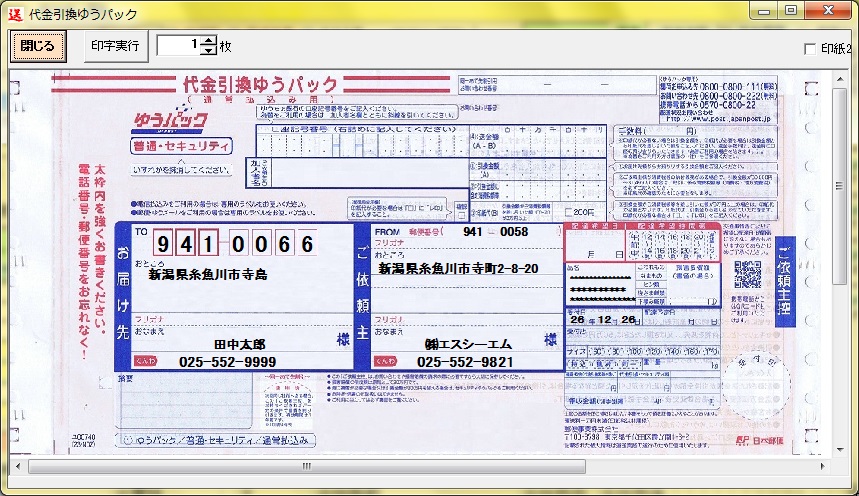The image size is (859, 496).
Task: Click the horizontal scrollbar left arrow
Action: [18, 466]
